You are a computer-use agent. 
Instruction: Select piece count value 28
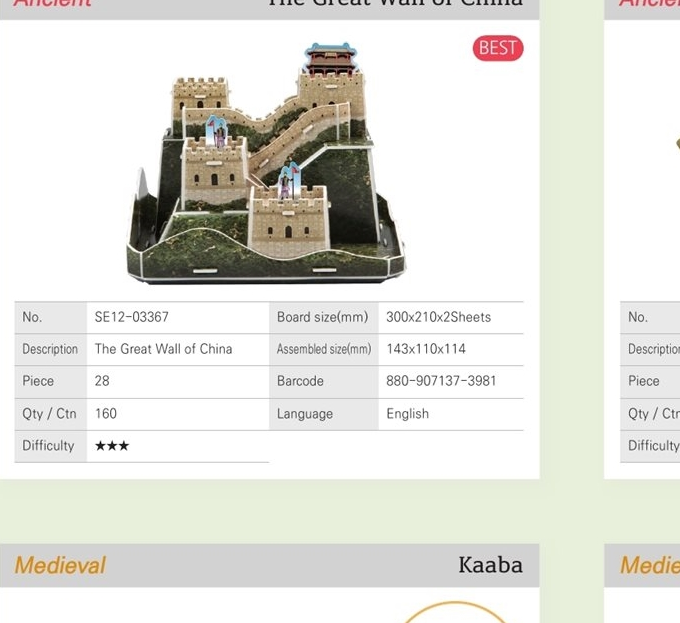[x=102, y=381]
